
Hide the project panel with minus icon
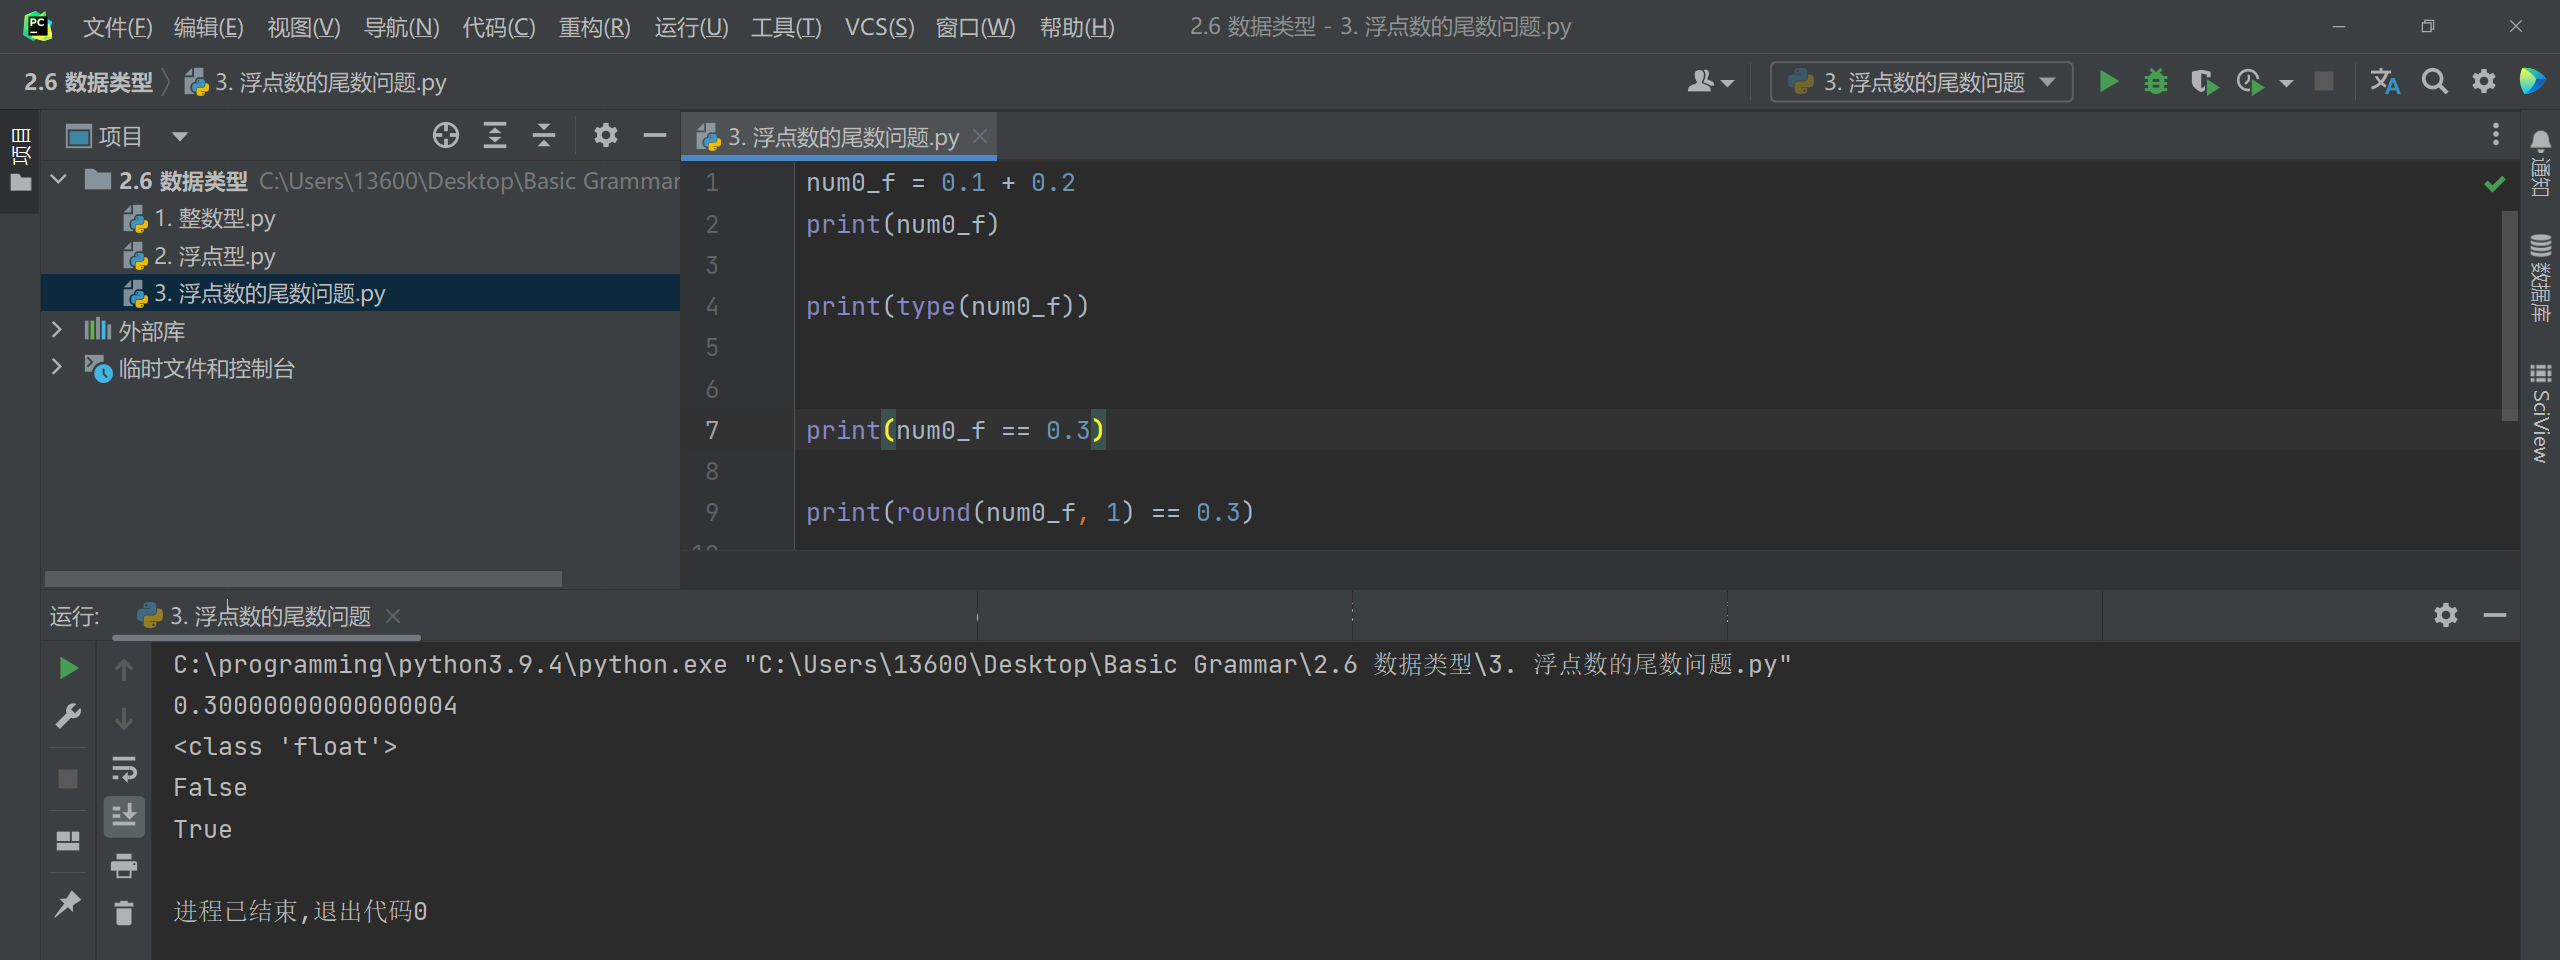click(655, 135)
